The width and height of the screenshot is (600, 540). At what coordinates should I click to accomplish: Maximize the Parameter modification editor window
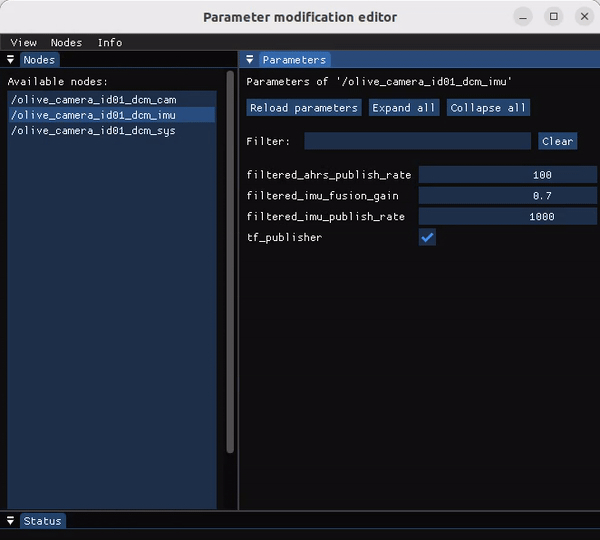(x=554, y=16)
